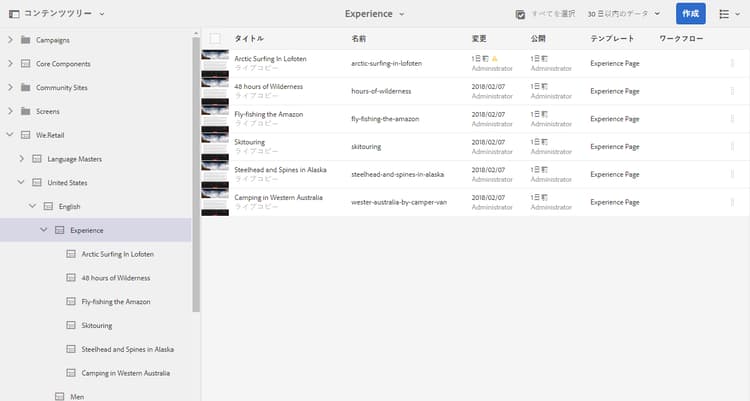Viewport: 750px width, 401px height.
Task: Click the content tree vertical scrollbar
Action: 196,175
